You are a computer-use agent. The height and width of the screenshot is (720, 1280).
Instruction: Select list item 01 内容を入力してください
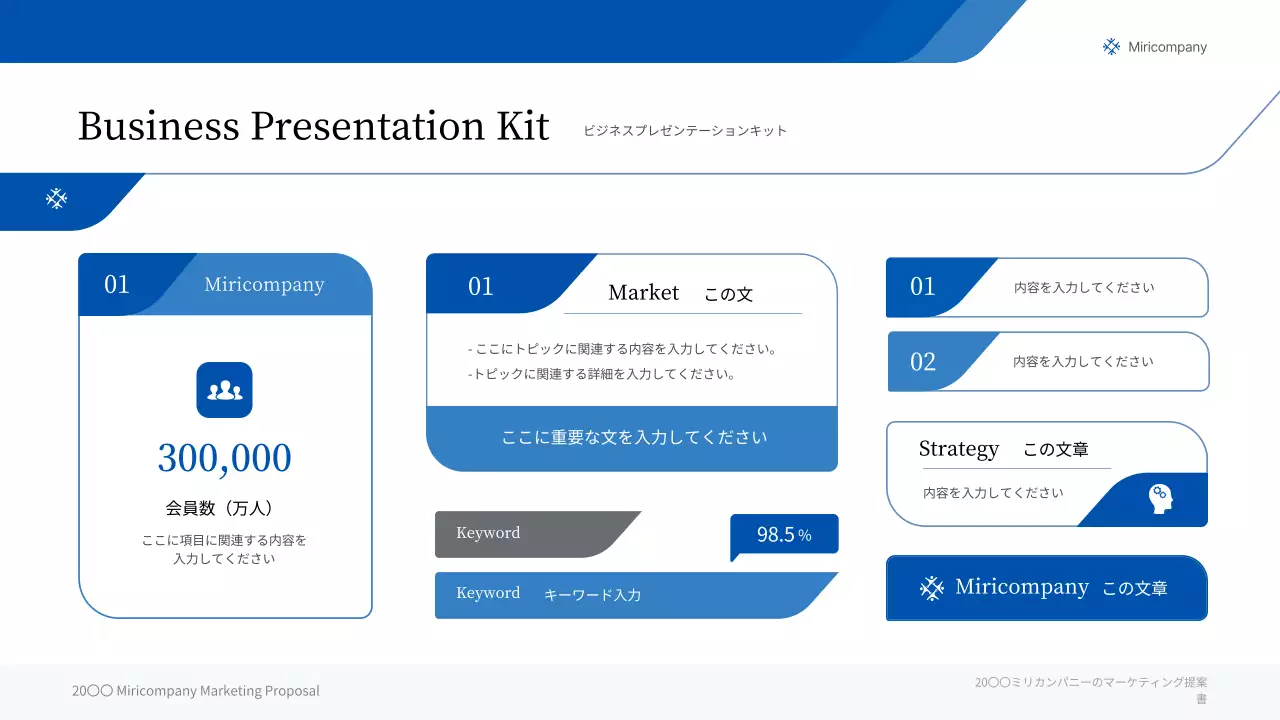1084,288
